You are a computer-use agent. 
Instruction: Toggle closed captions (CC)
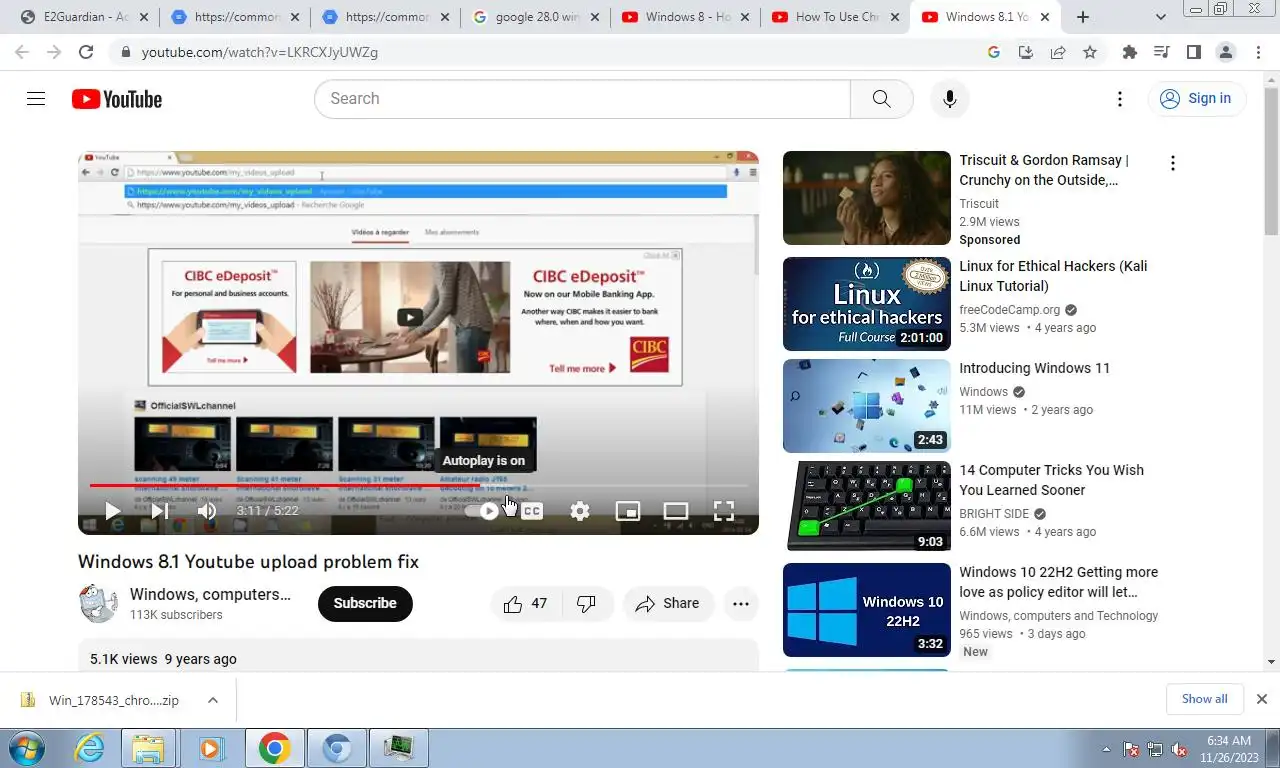coord(532,511)
